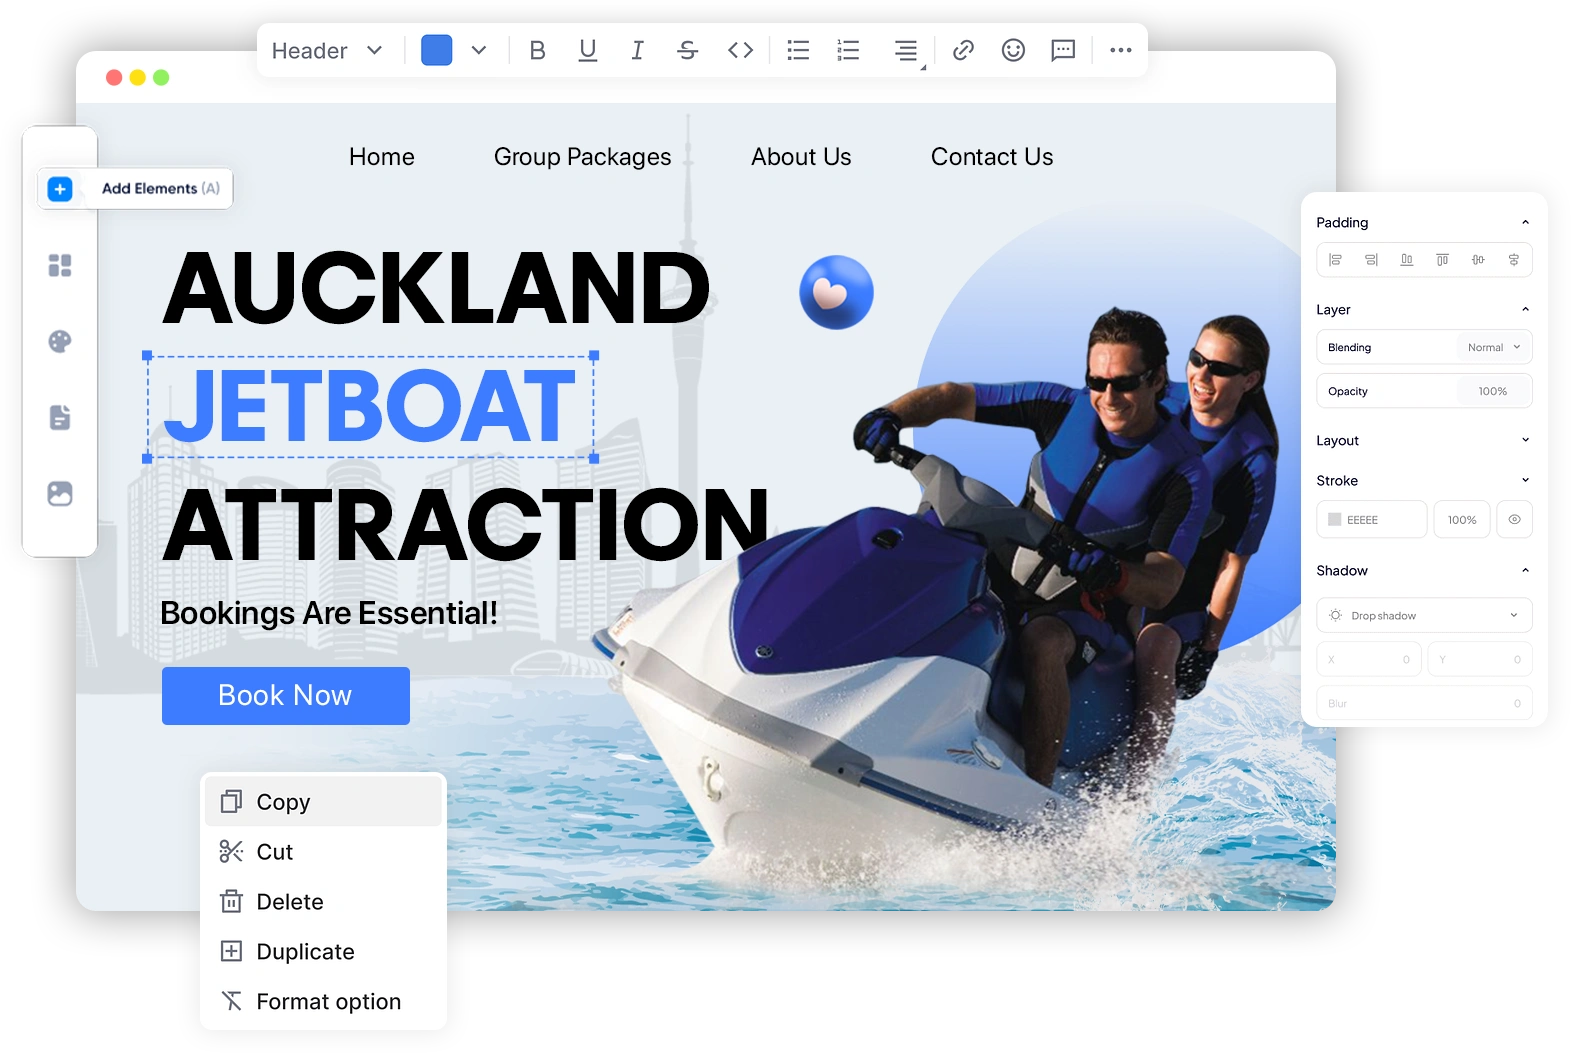
Task: Toggle stroke visibility eye icon
Action: [1514, 520]
